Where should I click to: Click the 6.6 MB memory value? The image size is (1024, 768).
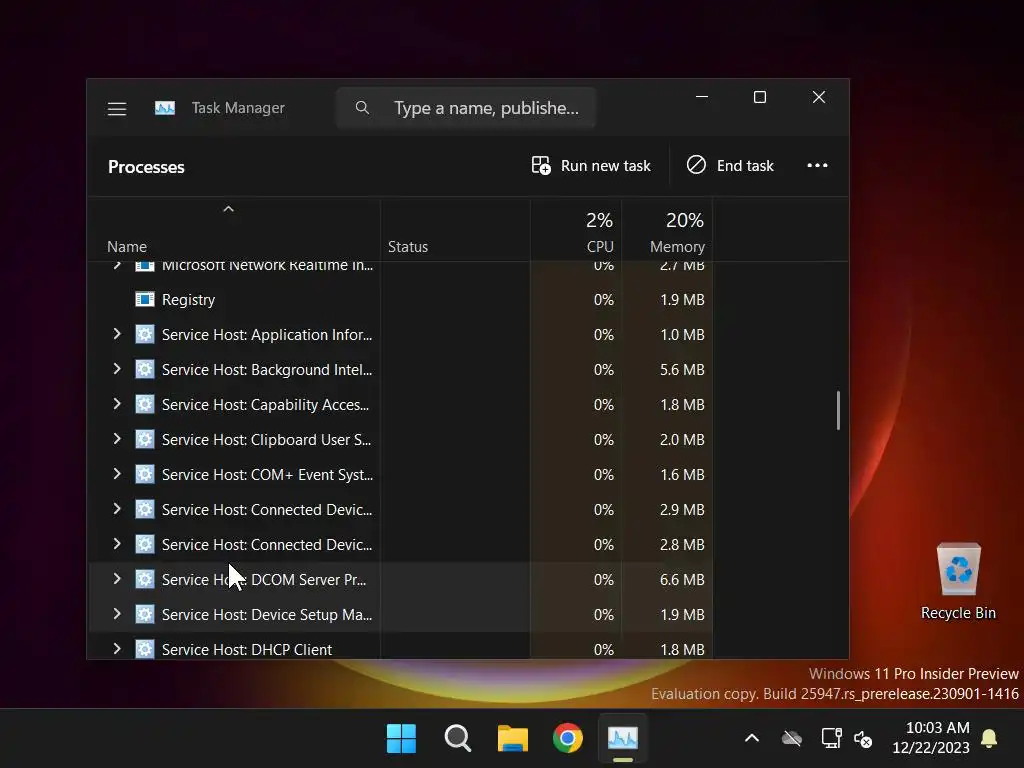tap(682, 579)
